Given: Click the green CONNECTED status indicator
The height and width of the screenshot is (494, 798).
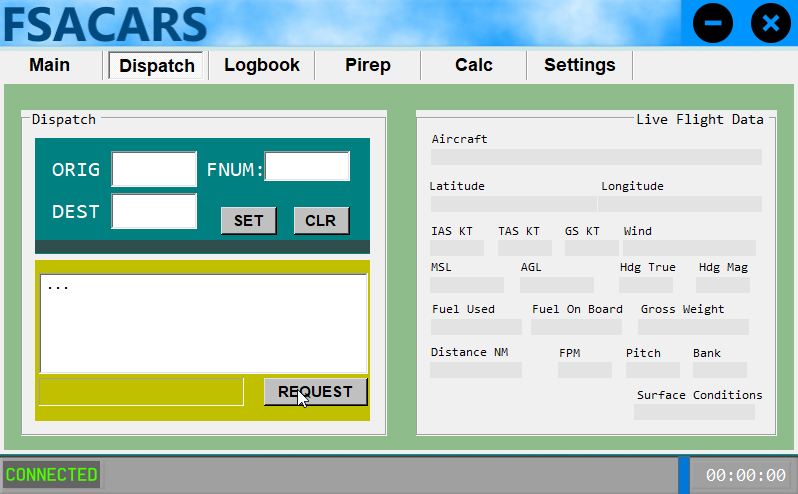Looking at the screenshot, I should pyautogui.click(x=52, y=474).
